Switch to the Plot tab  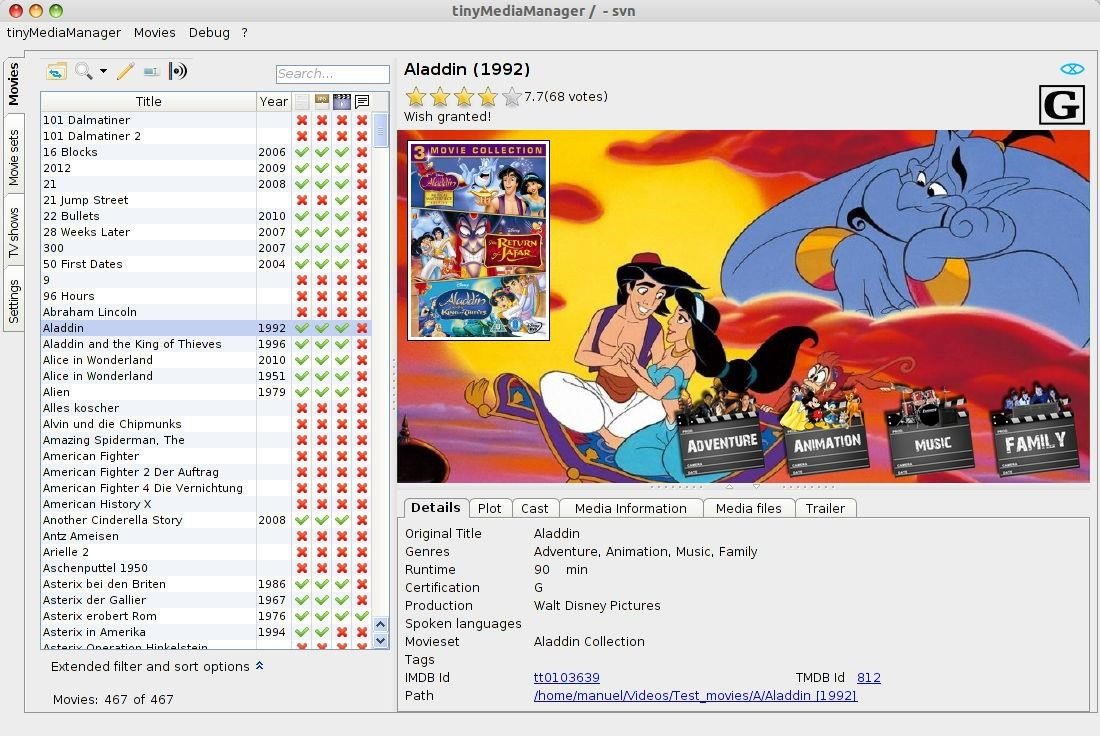coord(490,509)
